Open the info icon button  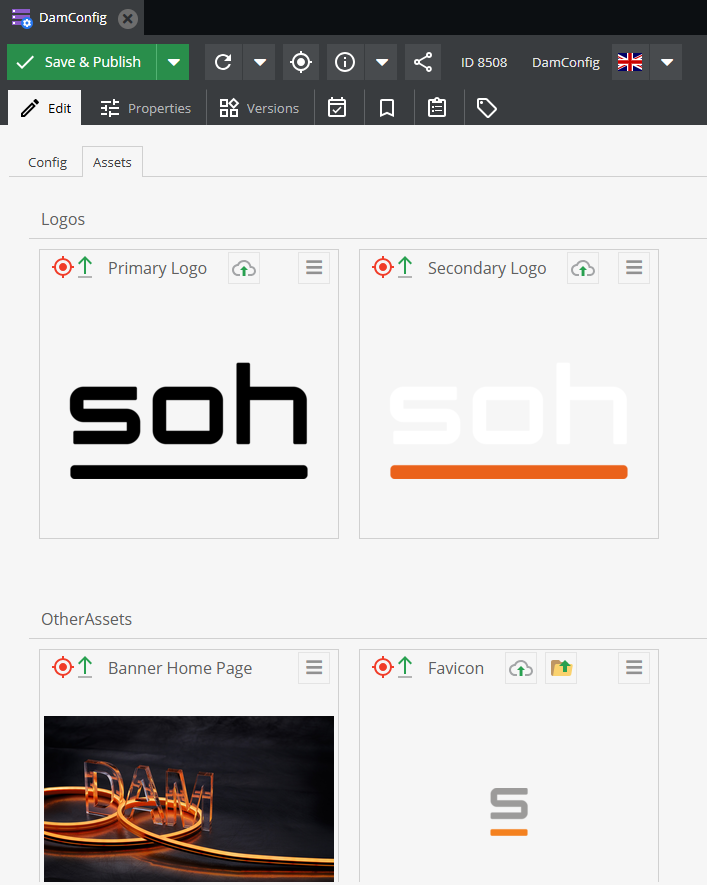345,62
